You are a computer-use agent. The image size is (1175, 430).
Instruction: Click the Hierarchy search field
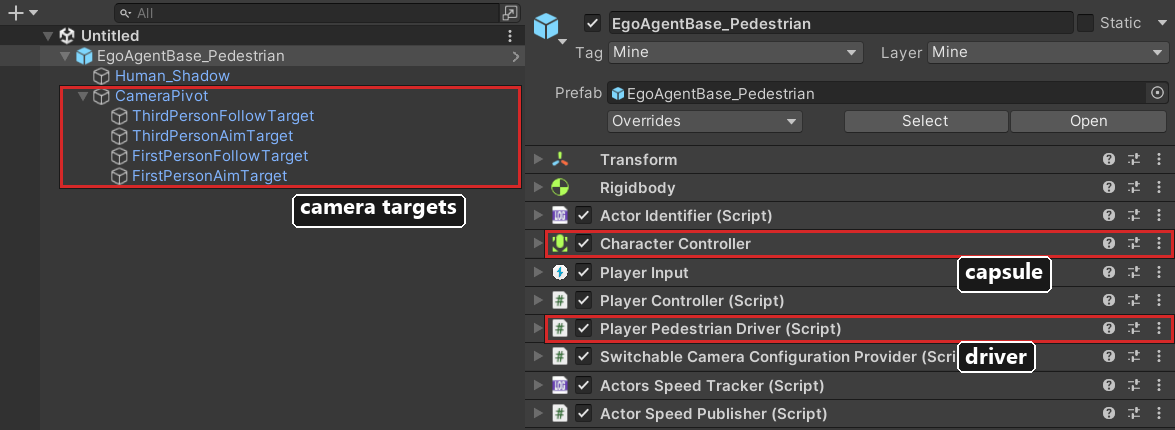[307, 13]
